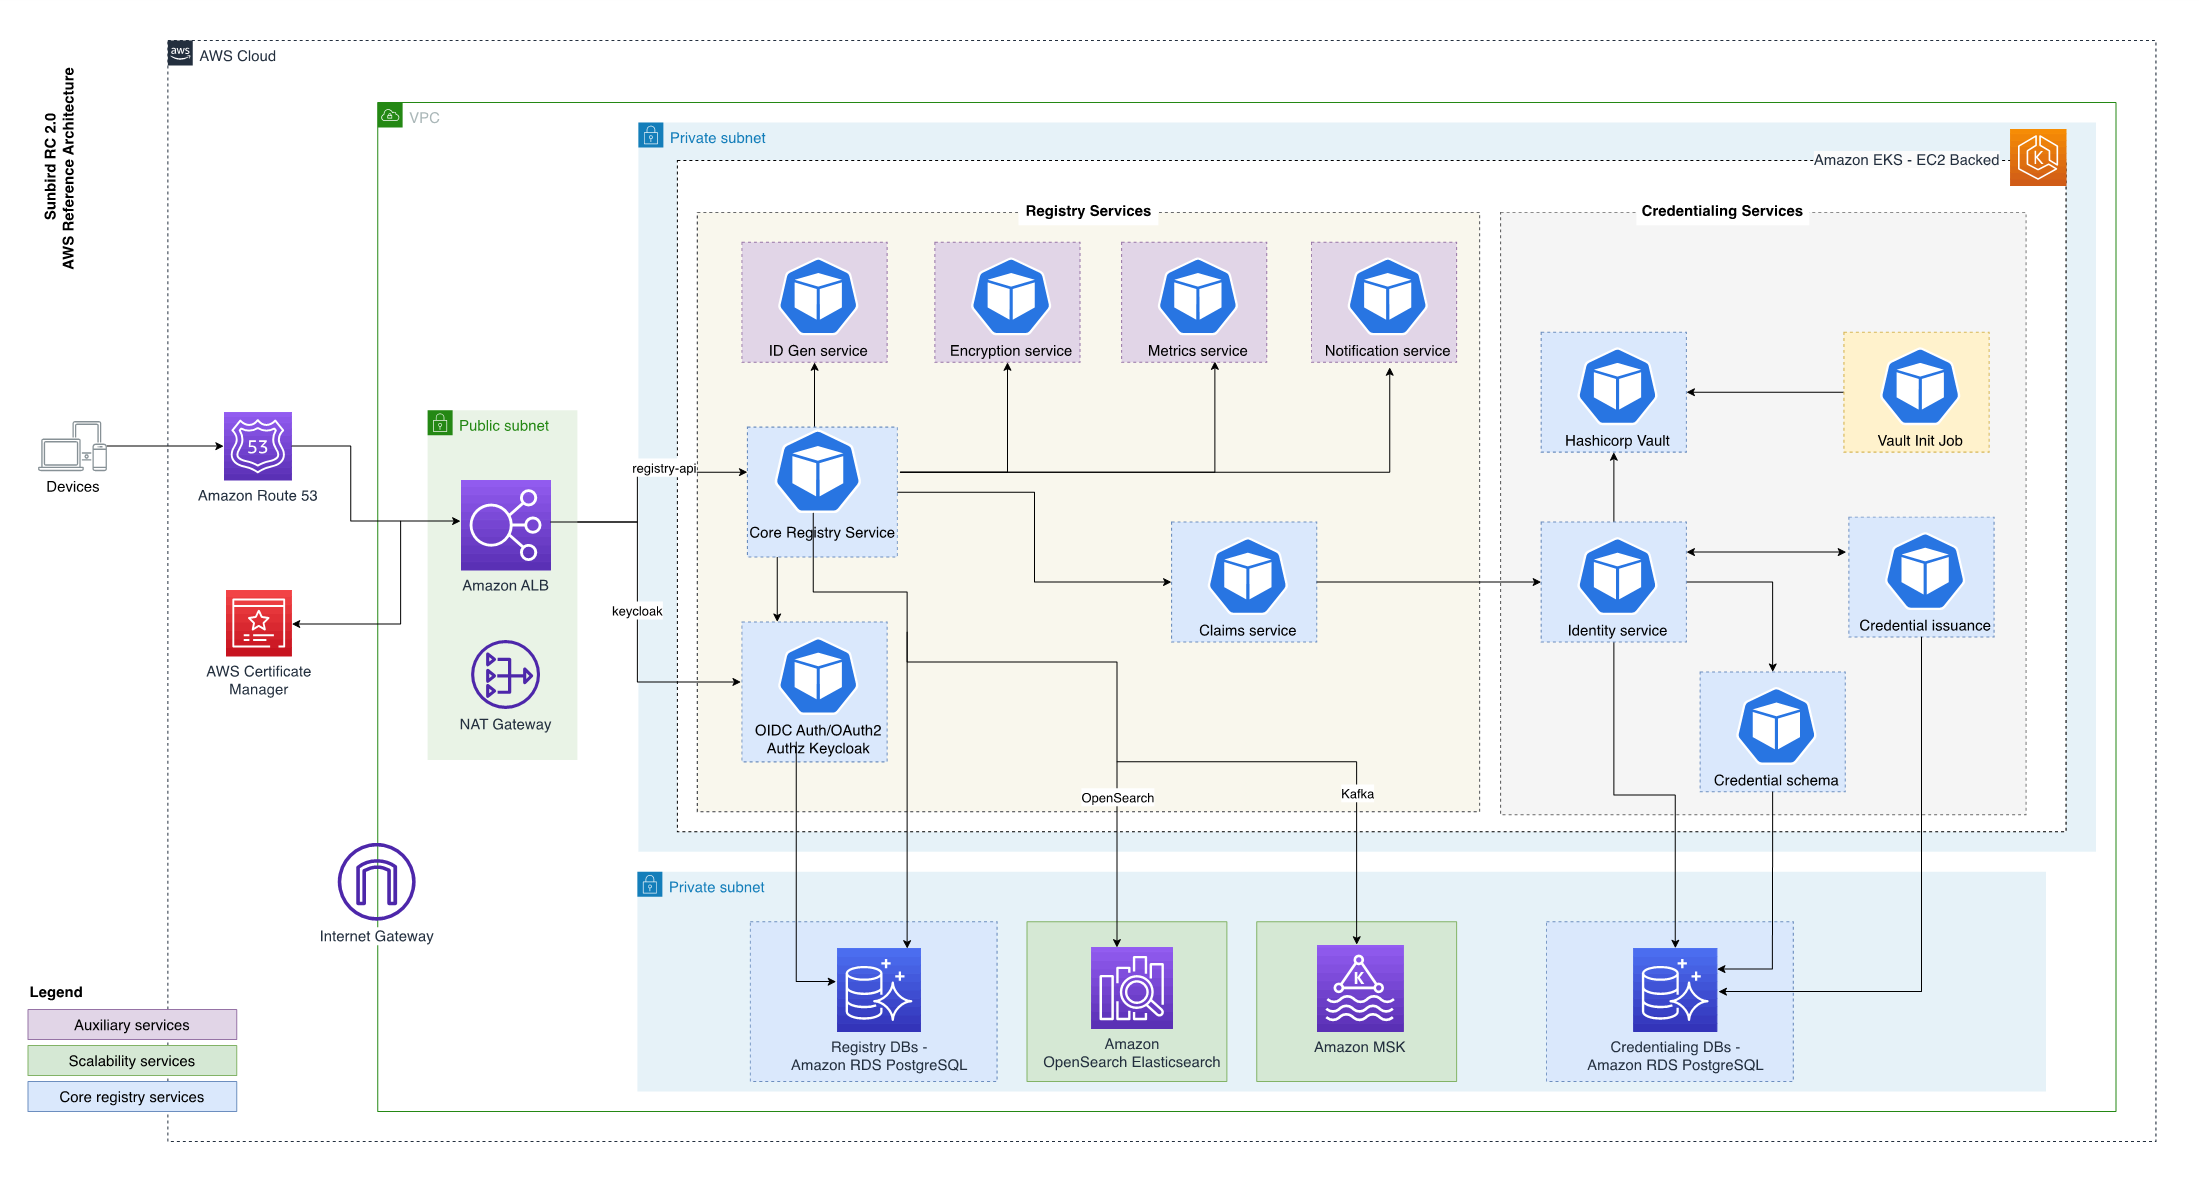Select the Credentialing DBs RDS icon
The image size is (2199, 1201).
(1674, 990)
